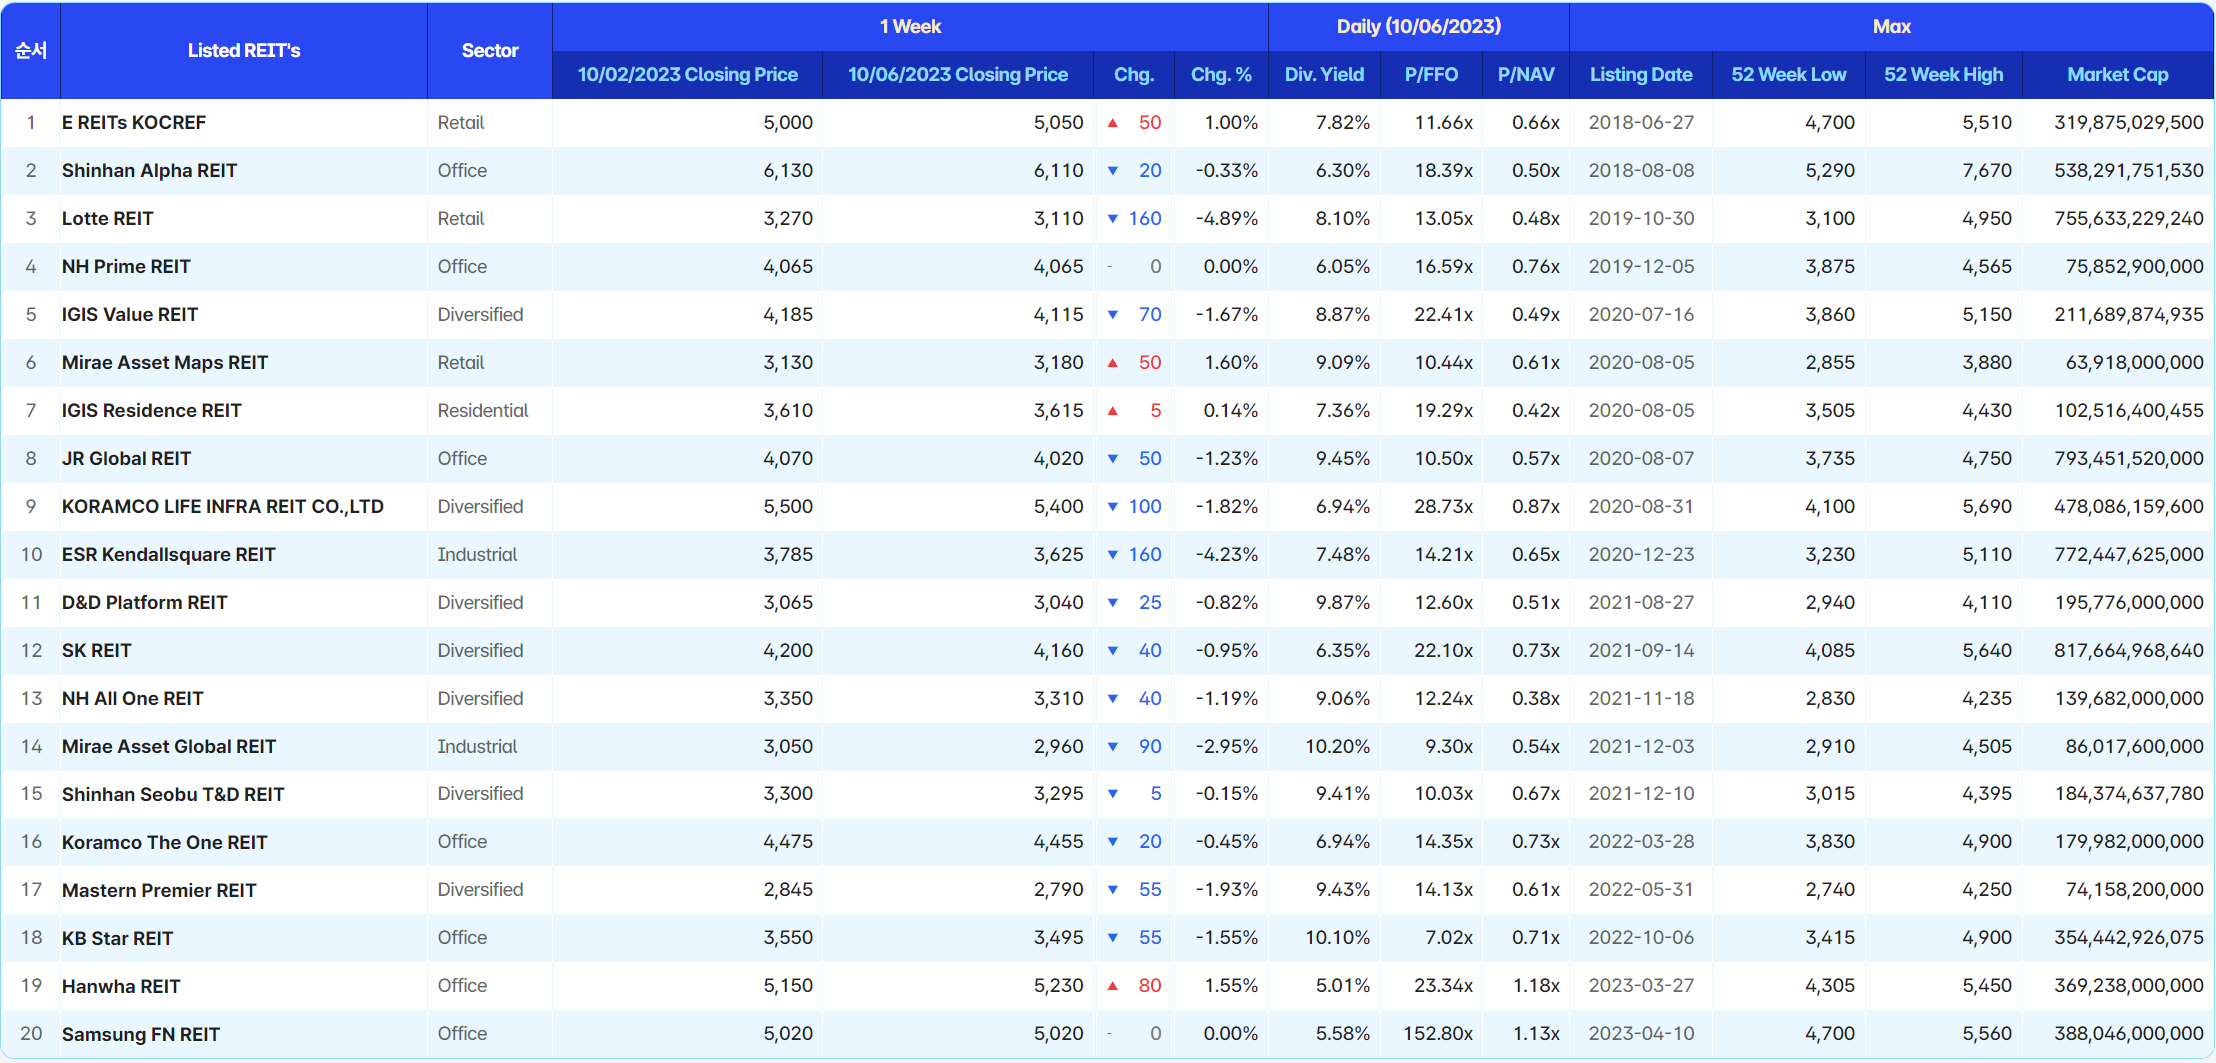Select the Sector column header
This screenshot has width=2216, height=1063.
click(x=490, y=50)
